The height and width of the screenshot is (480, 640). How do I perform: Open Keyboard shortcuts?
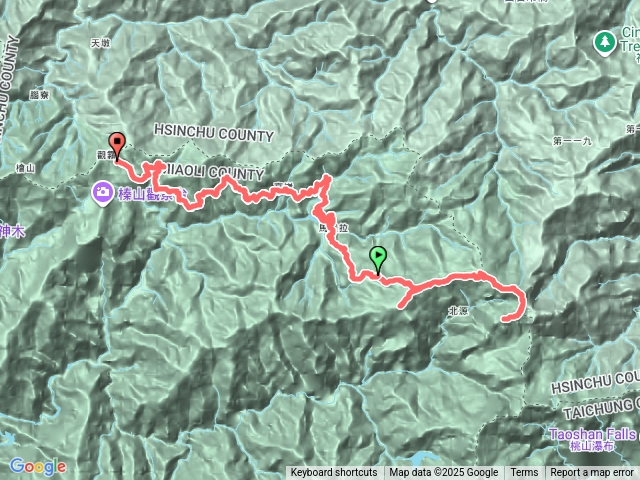[334, 473]
